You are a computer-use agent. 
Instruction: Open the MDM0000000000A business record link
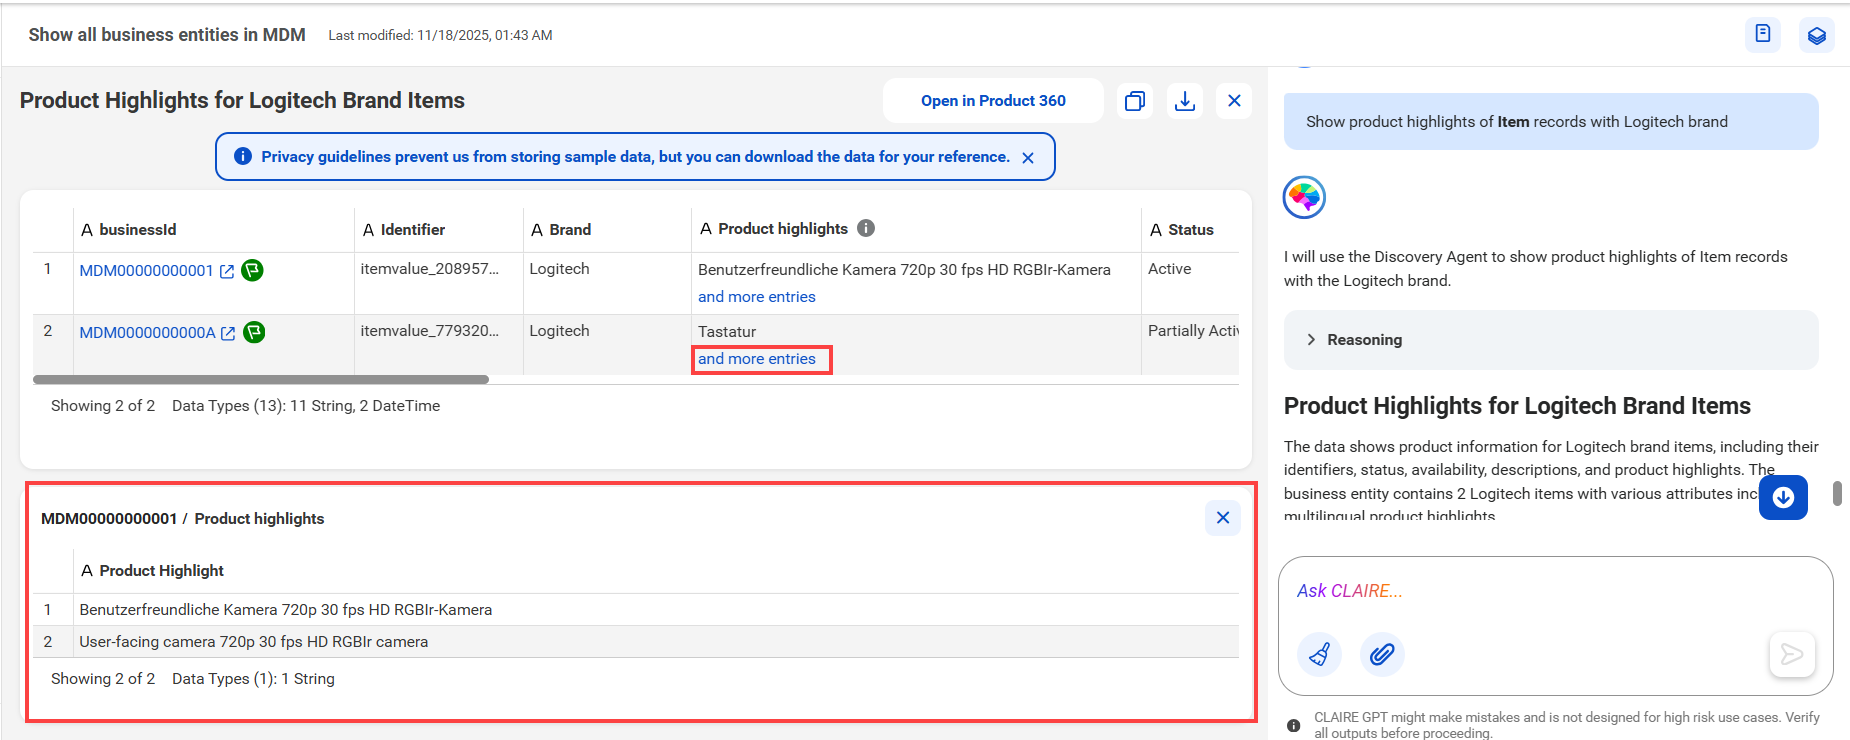pos(147,333)
